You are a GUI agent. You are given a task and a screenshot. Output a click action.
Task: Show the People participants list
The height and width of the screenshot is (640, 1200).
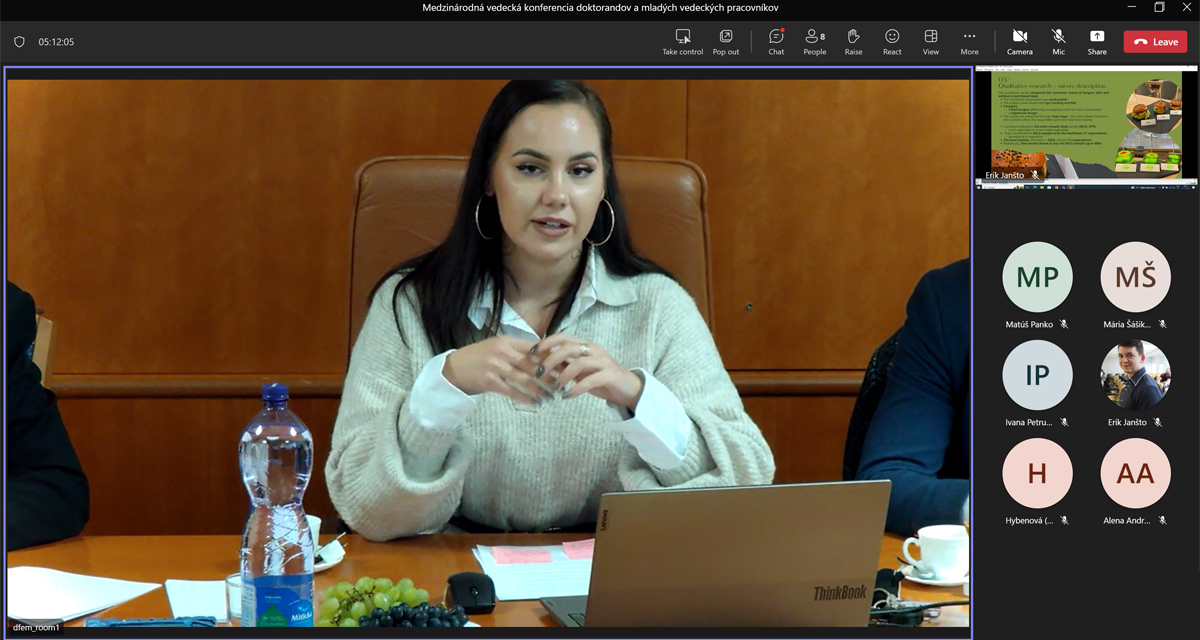[815, 41]
